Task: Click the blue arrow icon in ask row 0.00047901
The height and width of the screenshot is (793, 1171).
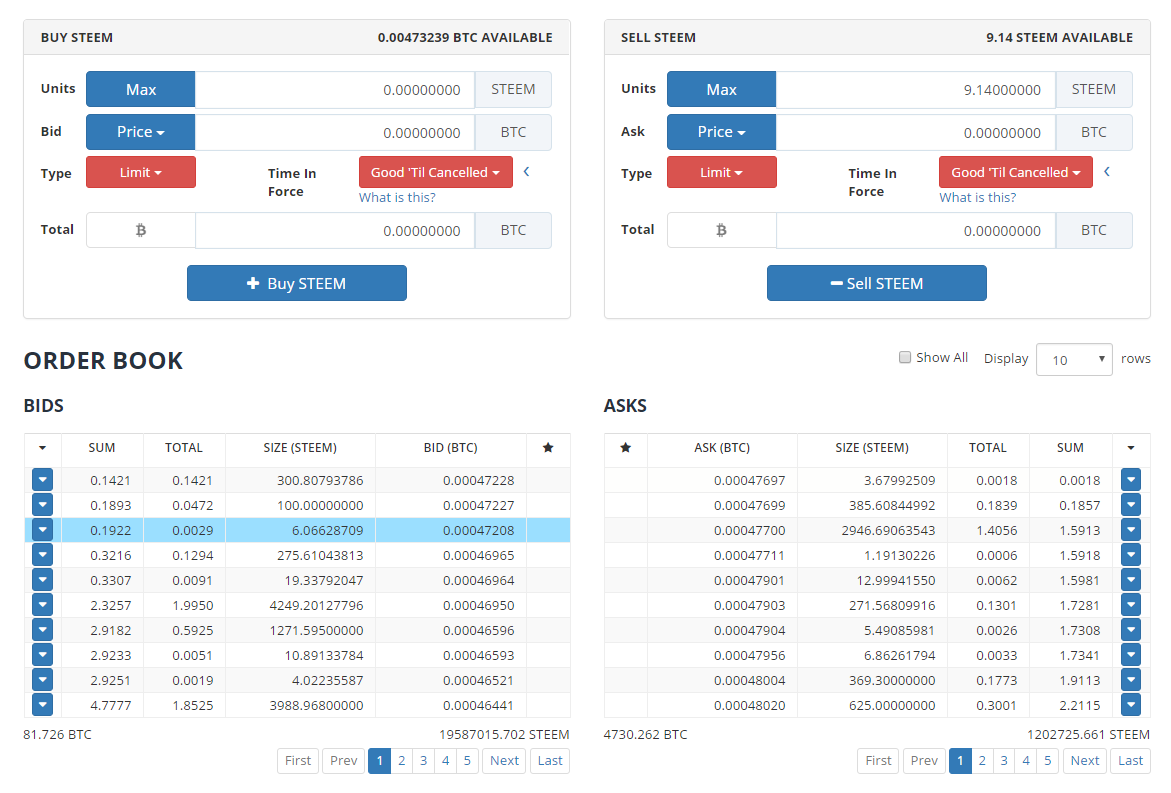Action: [x=1131, y=580]
